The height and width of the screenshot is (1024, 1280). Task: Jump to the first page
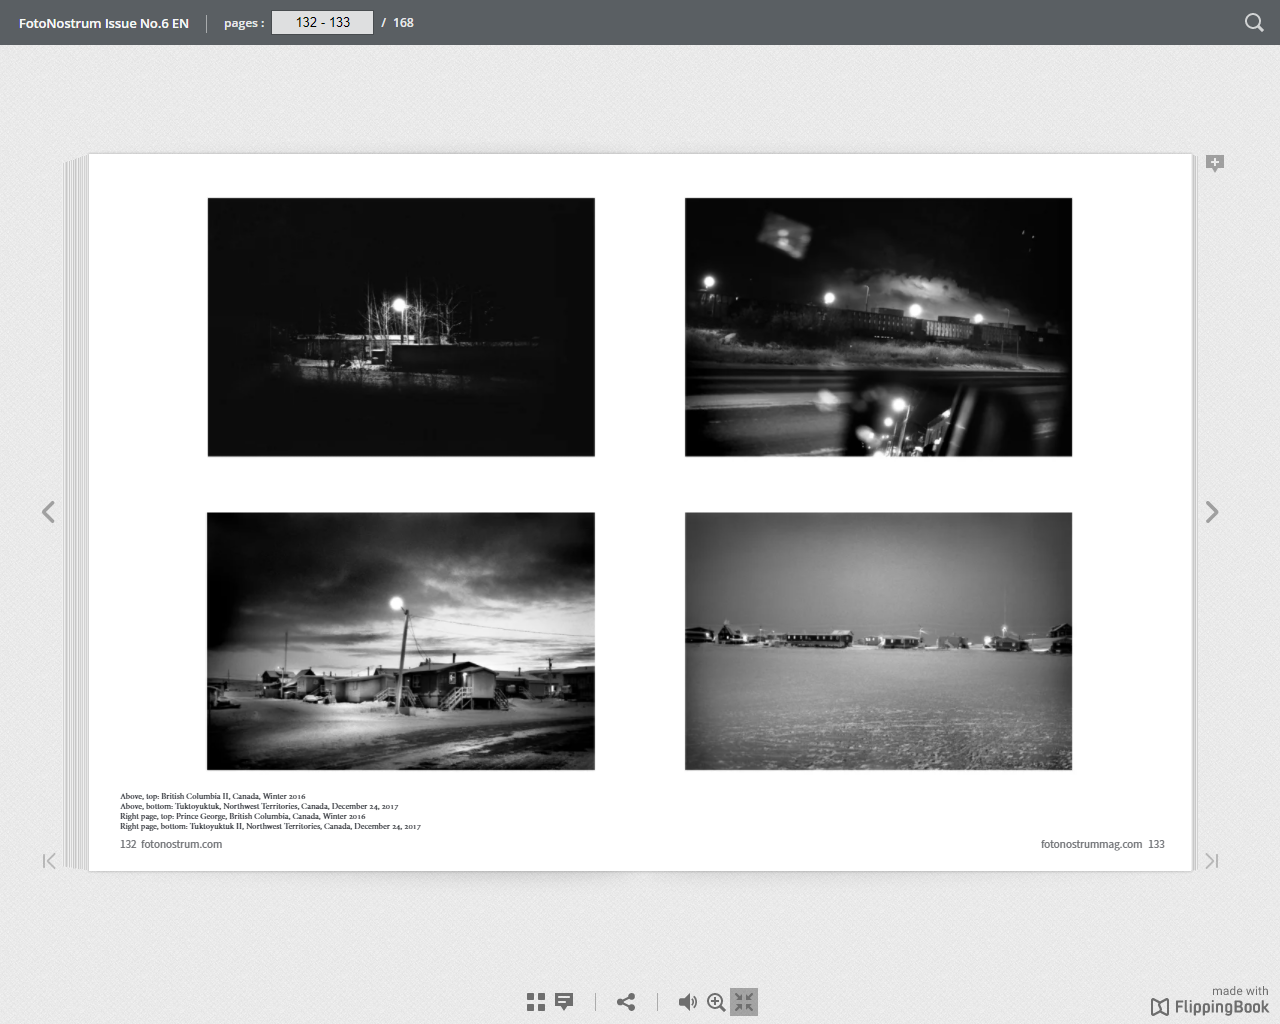(49, 861)
